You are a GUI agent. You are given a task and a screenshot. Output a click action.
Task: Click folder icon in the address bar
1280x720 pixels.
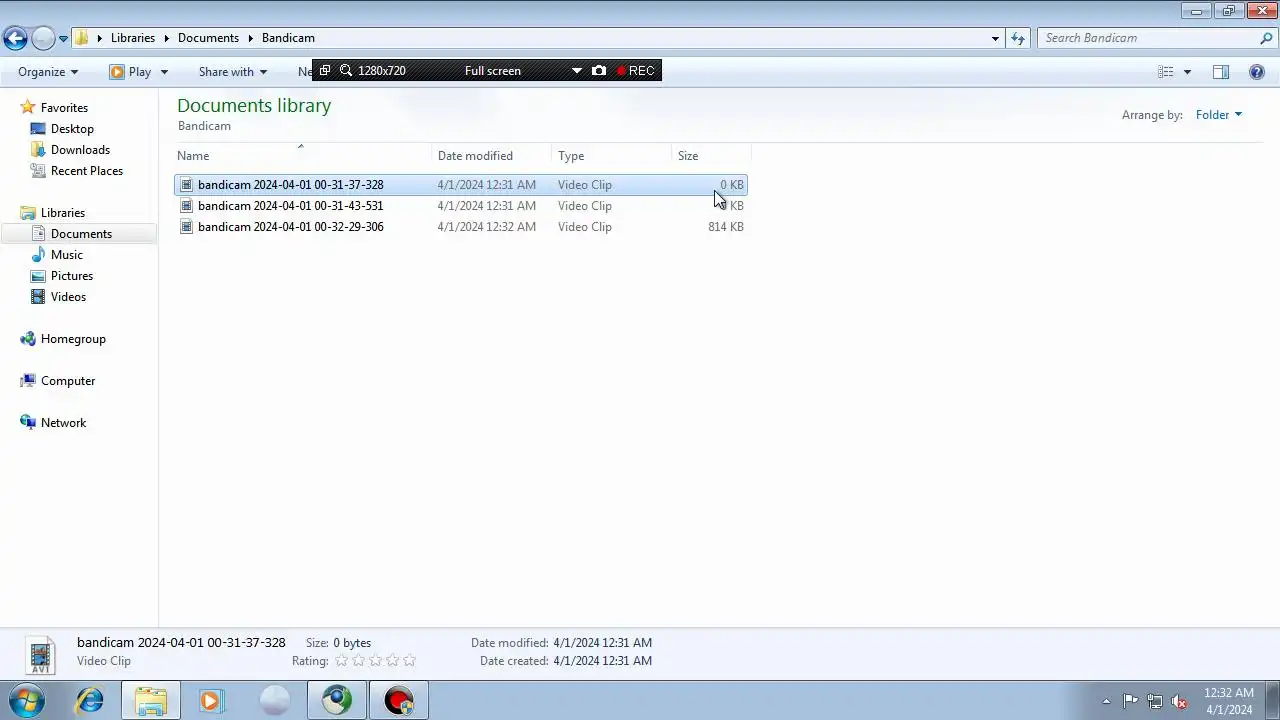[82, 38]
